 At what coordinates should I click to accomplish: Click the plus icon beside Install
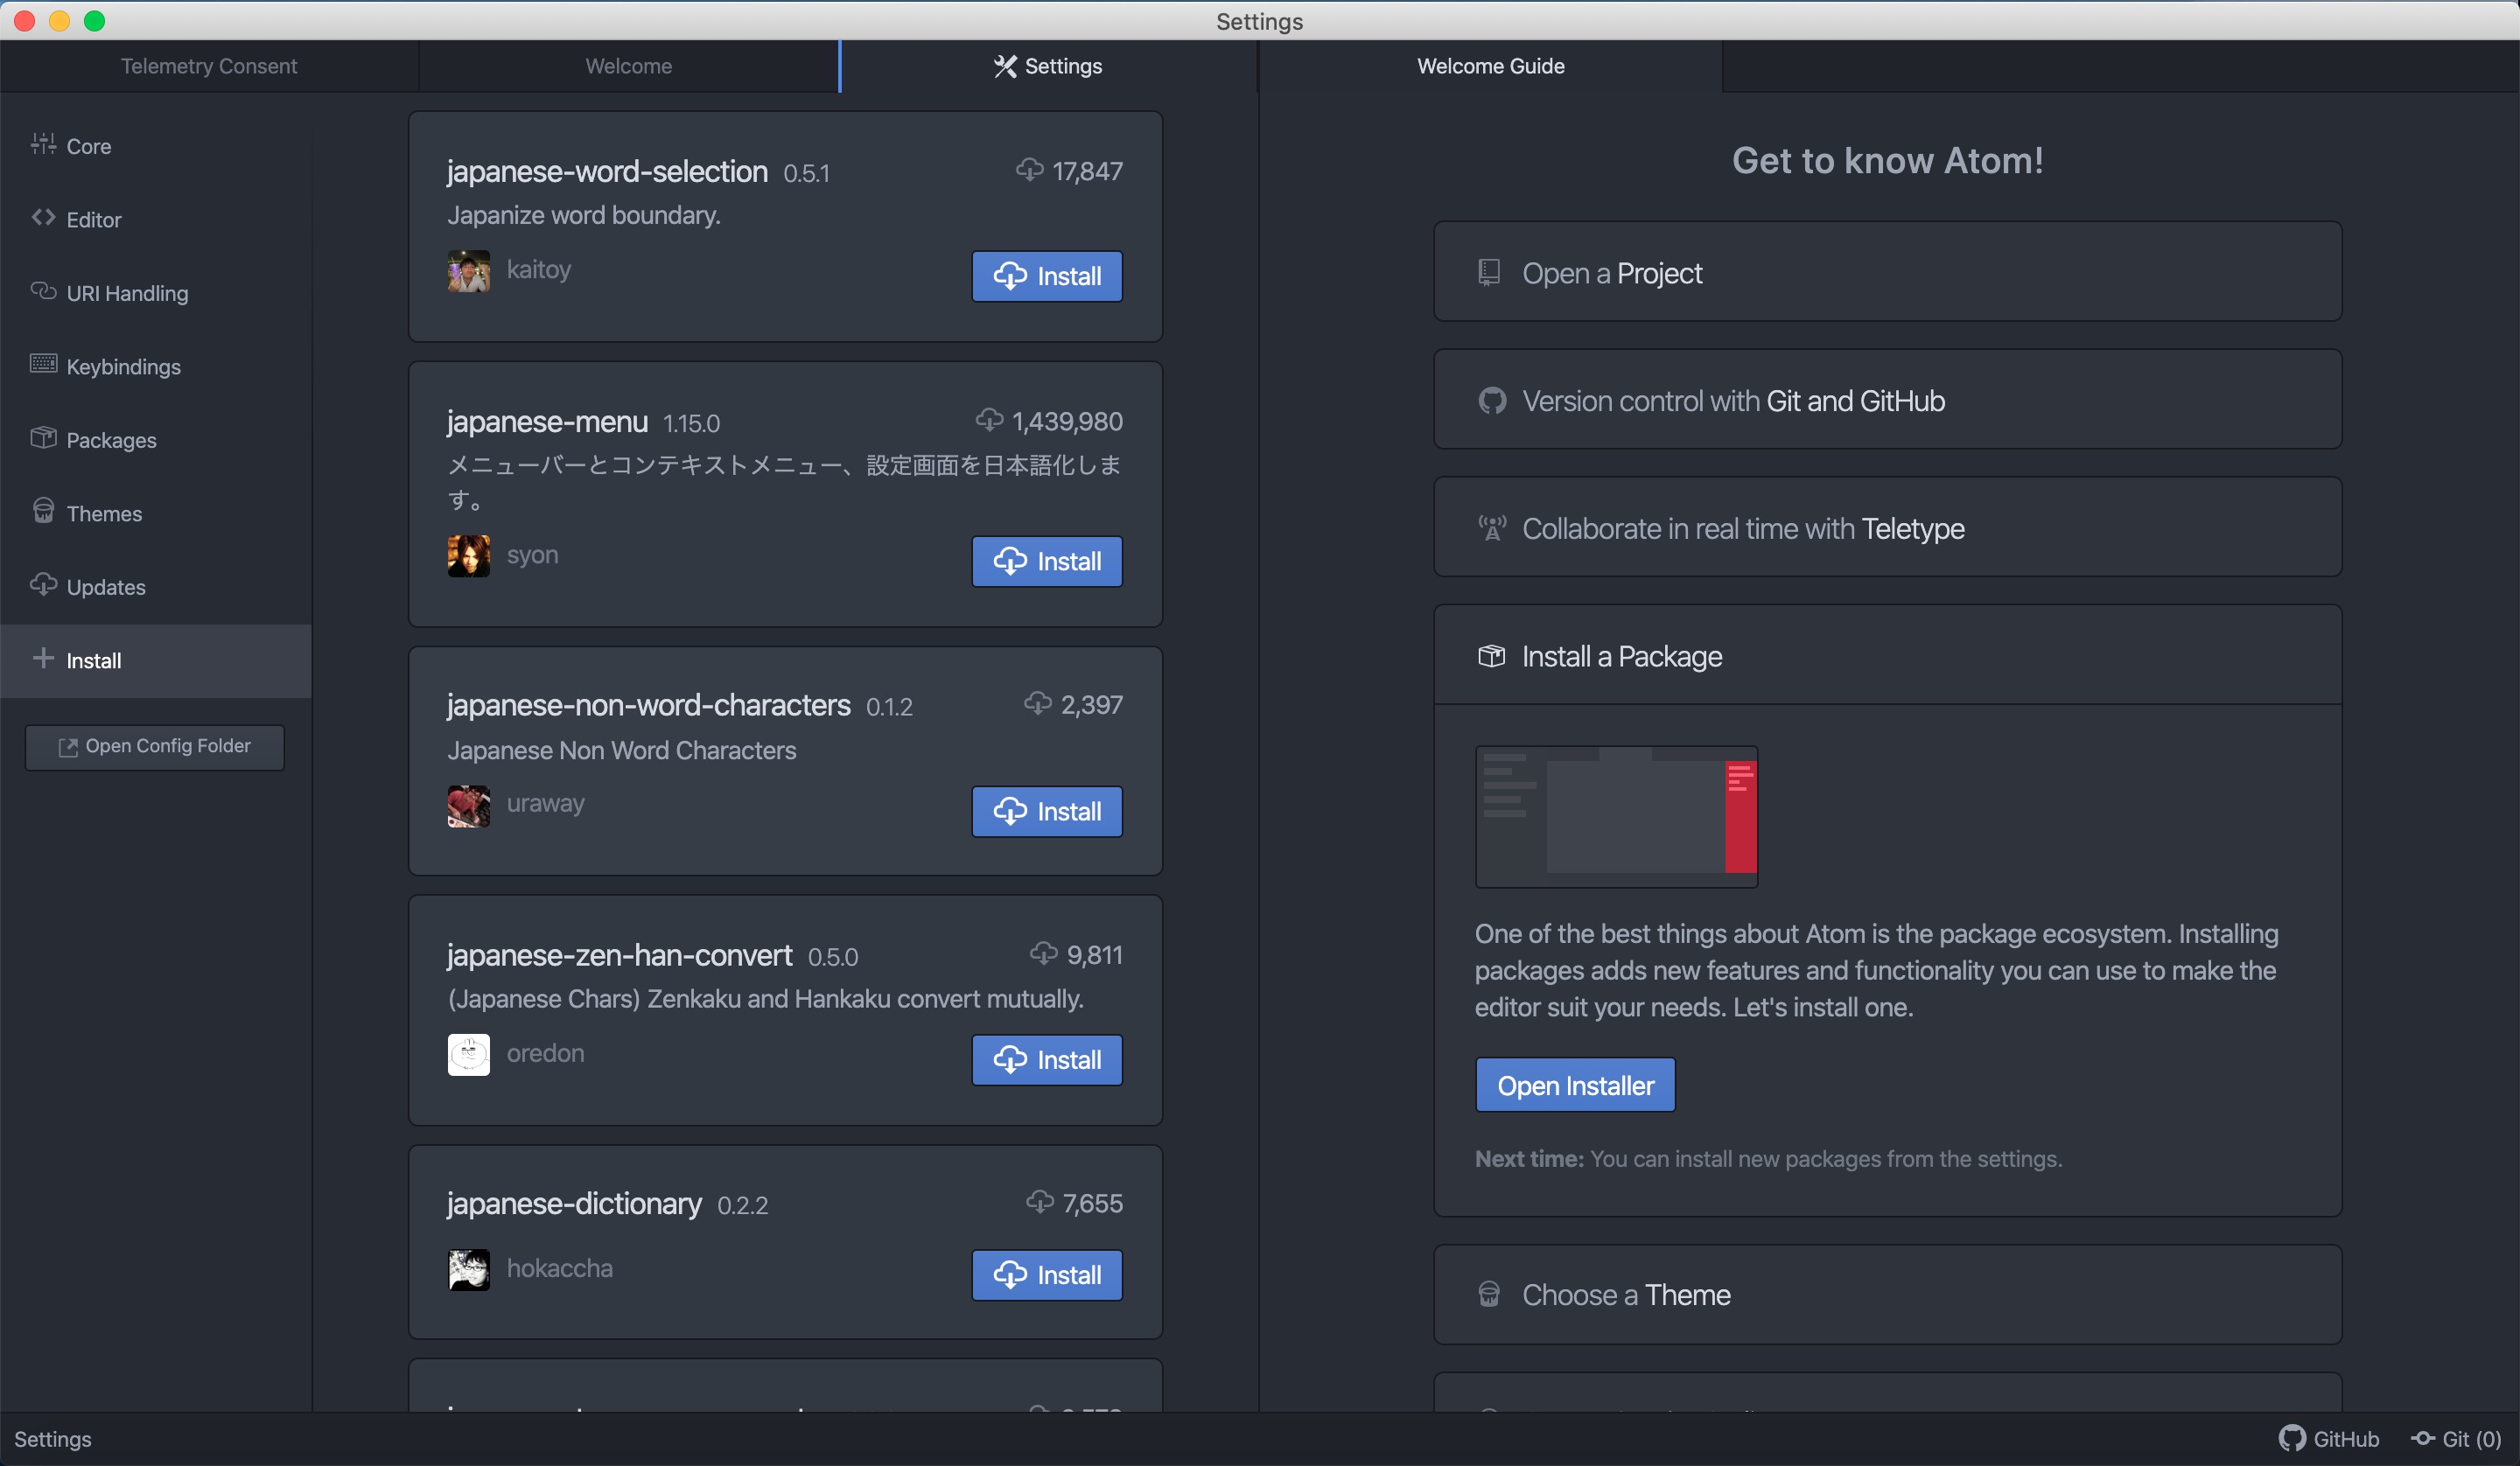tap(43, 658)
